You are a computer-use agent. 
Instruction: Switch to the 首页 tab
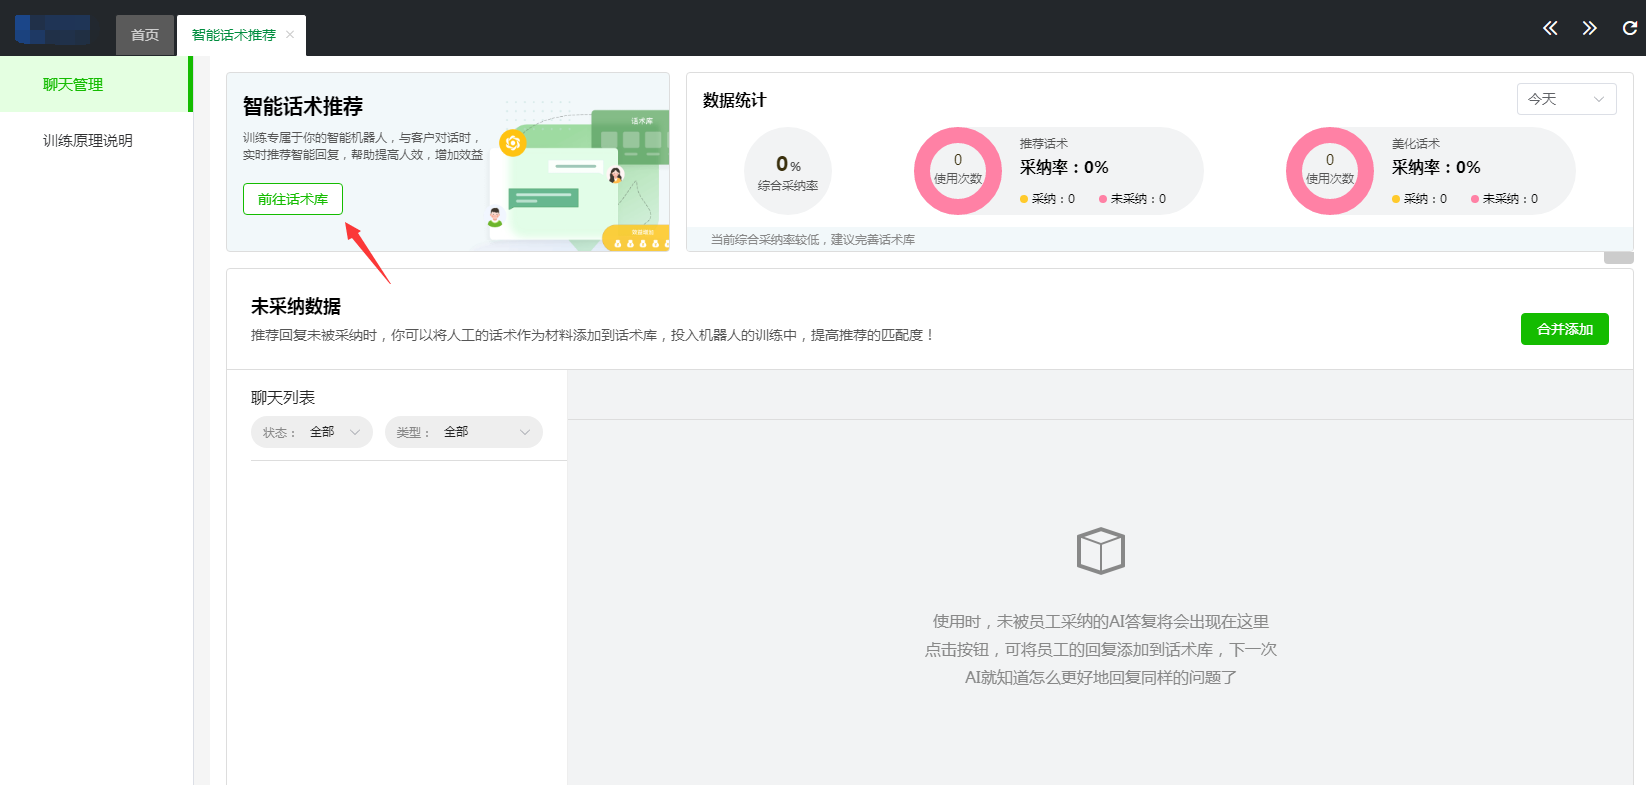[x=145, y=35]
